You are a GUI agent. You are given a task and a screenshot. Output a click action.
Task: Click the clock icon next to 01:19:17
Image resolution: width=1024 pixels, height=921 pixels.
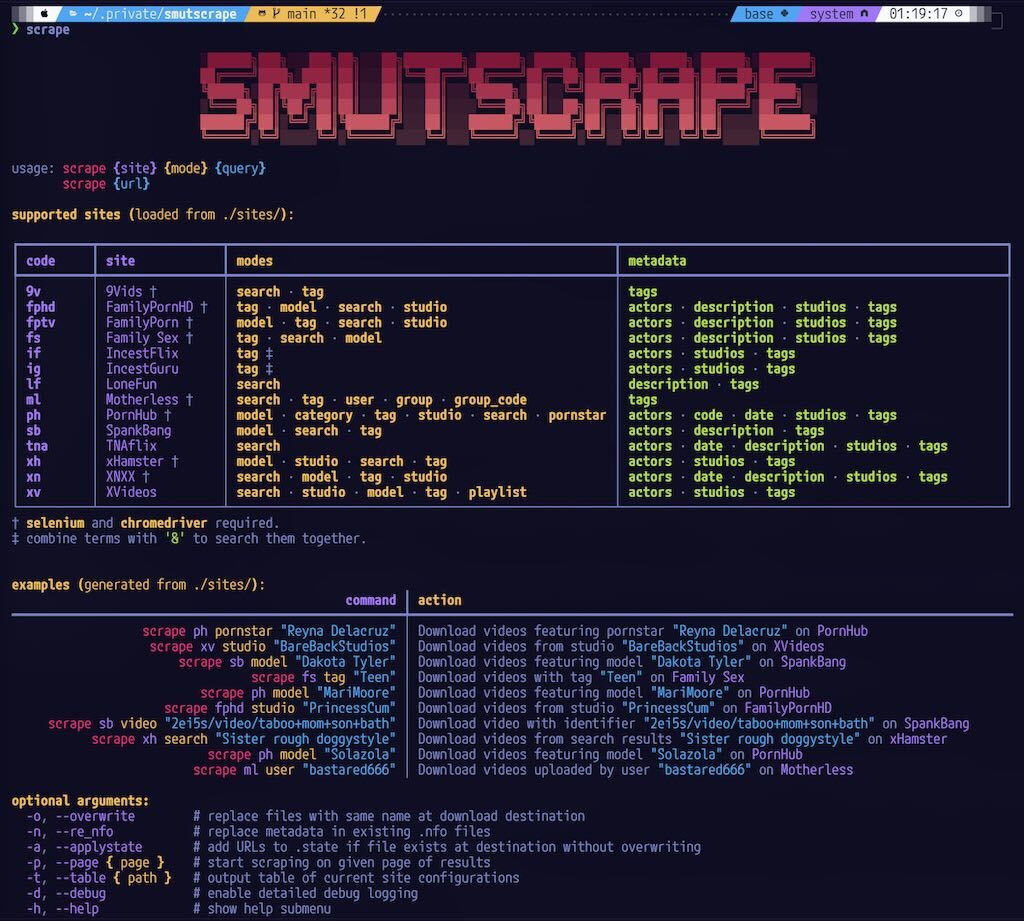coord(959,13)
